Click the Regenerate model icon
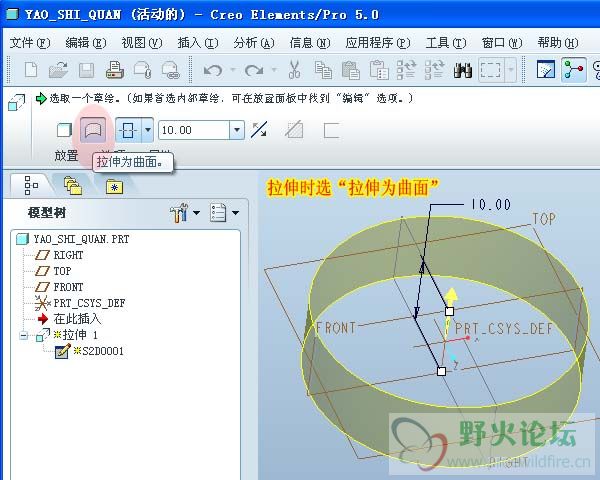 click(x=406, y=70)
